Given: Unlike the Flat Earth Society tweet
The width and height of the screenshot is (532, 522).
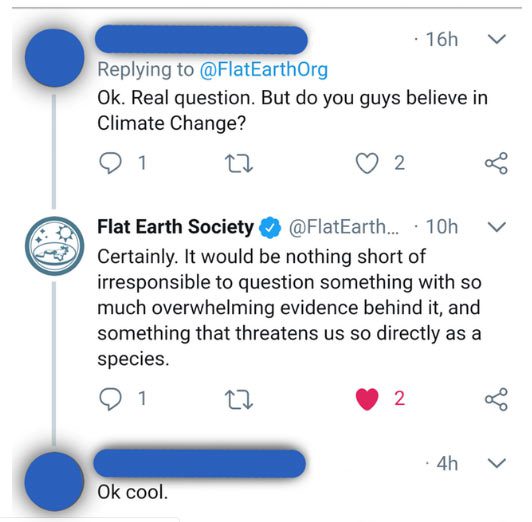Looking at the screenshot, I should click(367, 399).
